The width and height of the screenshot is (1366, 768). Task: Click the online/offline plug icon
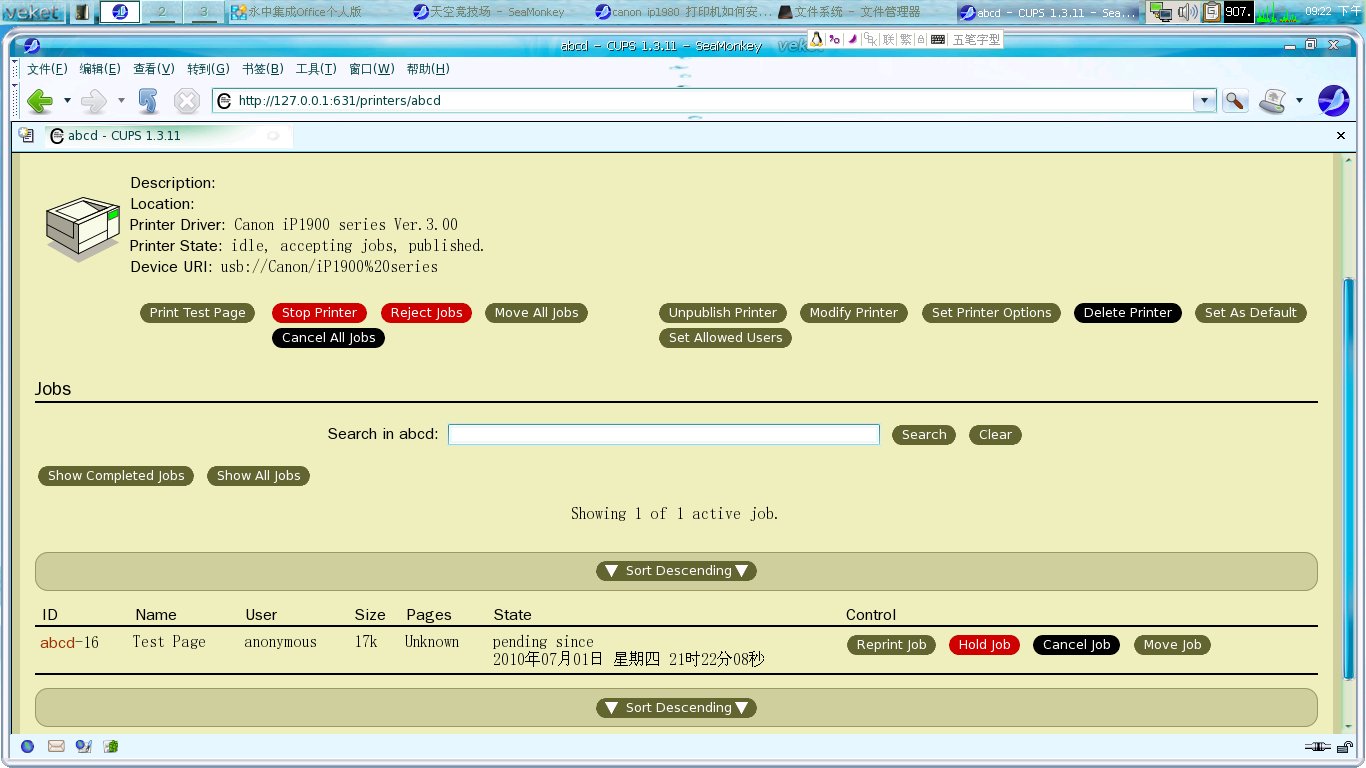1316,746
